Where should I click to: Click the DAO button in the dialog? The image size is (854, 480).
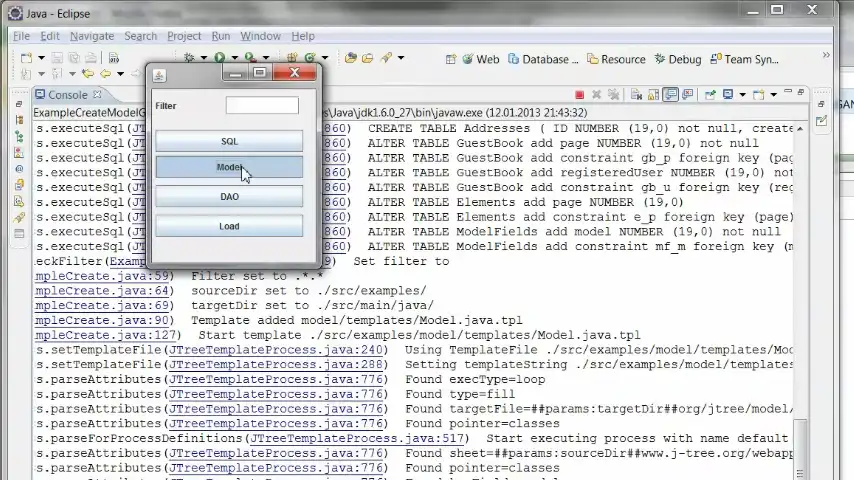[x=229, y=197]
